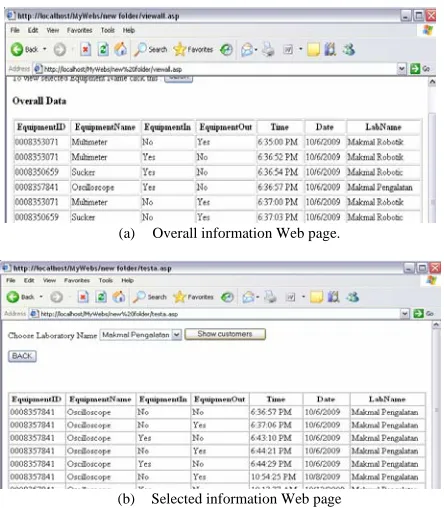Click Print icon in testa.asp window
Viewport: 444px width, 508px height.
[270, 297]
